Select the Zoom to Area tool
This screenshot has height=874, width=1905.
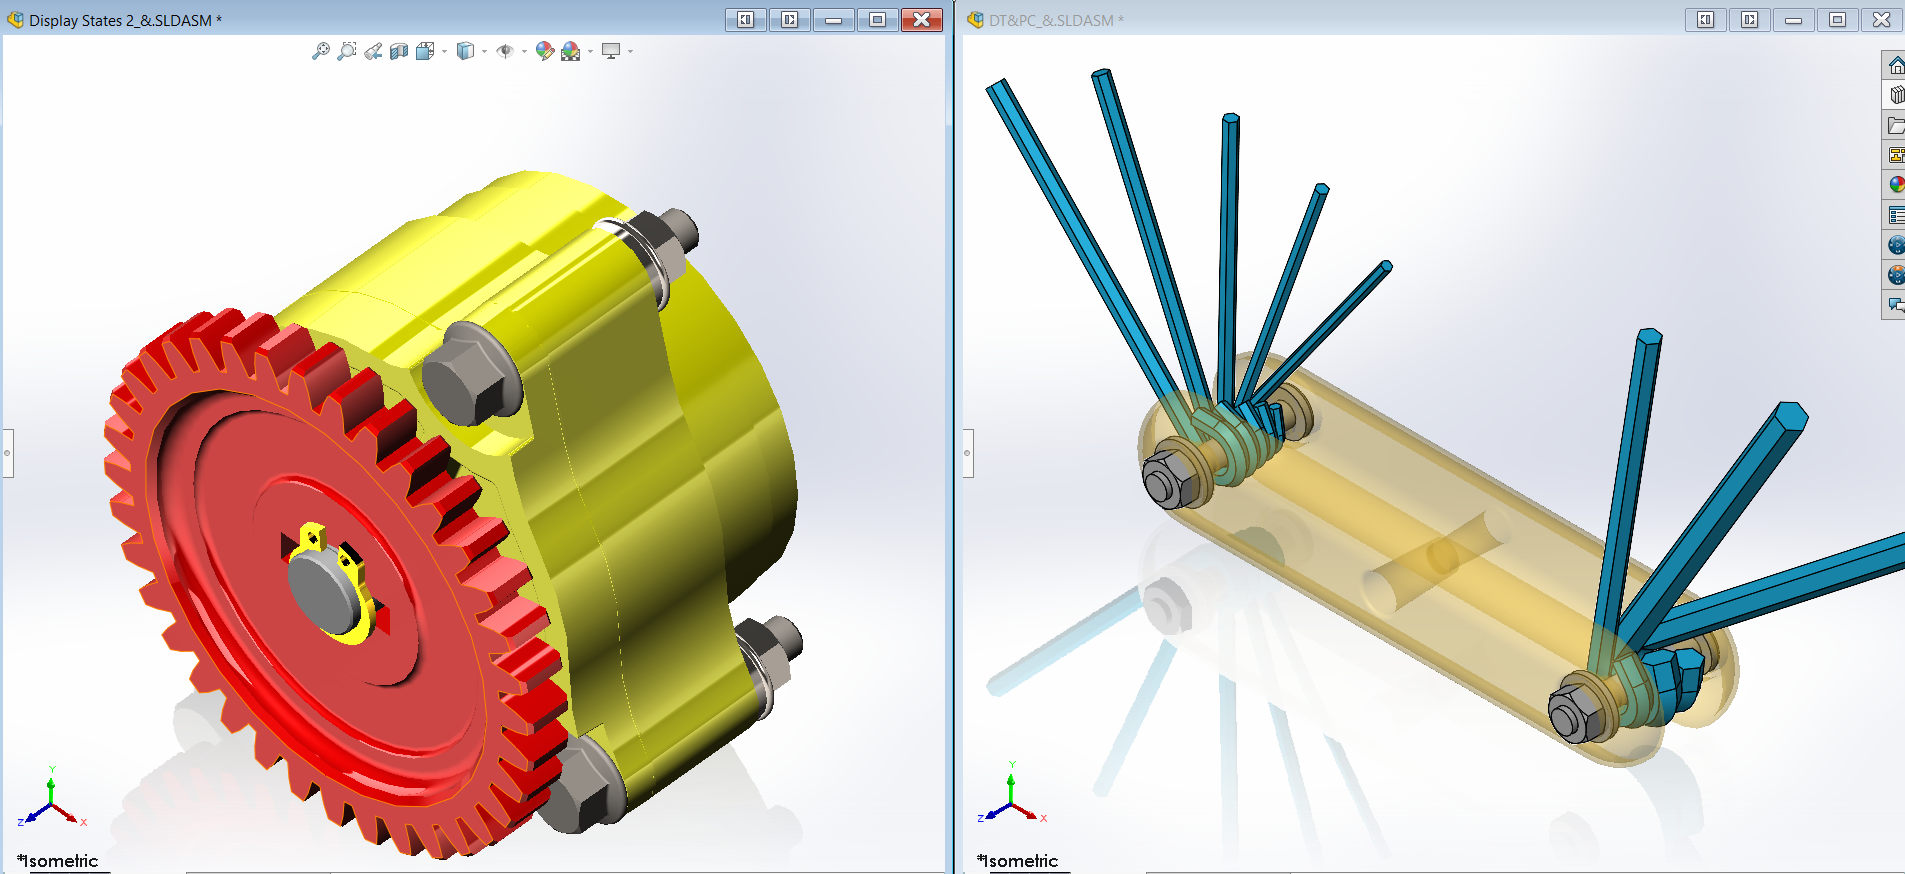pos(346,51)
